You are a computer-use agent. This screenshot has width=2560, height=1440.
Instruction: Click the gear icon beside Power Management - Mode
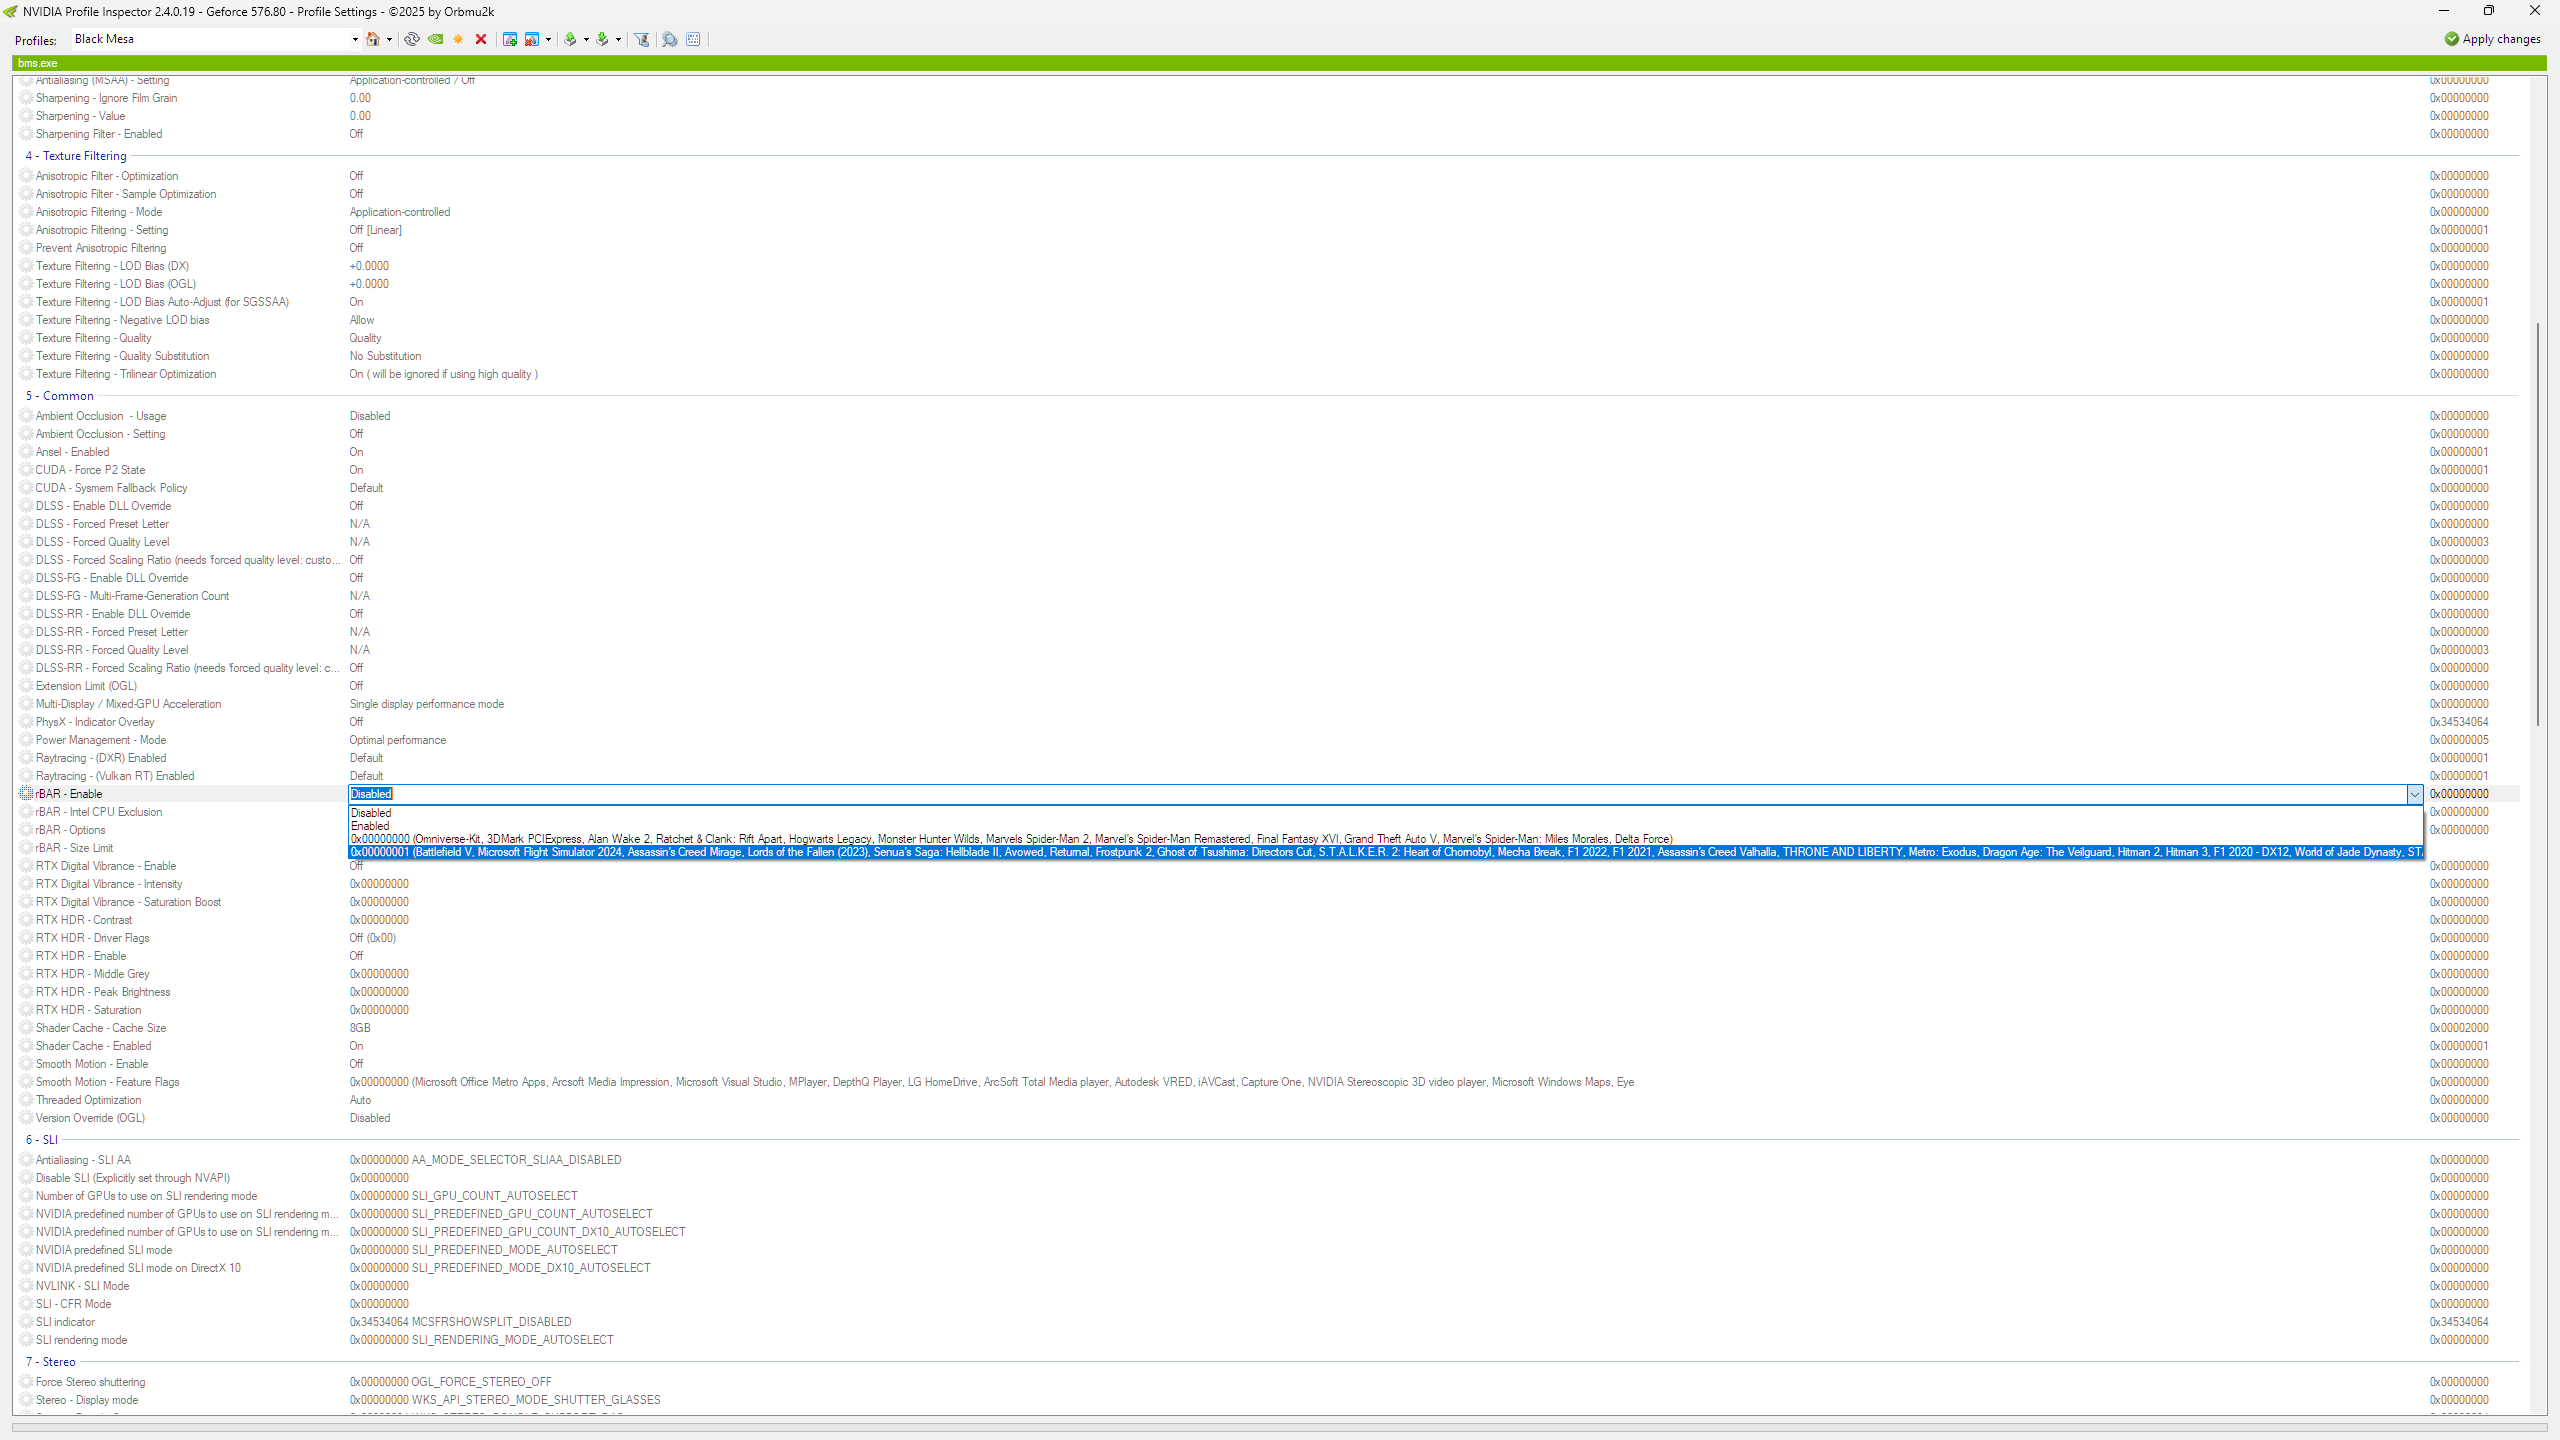[27, 740]
